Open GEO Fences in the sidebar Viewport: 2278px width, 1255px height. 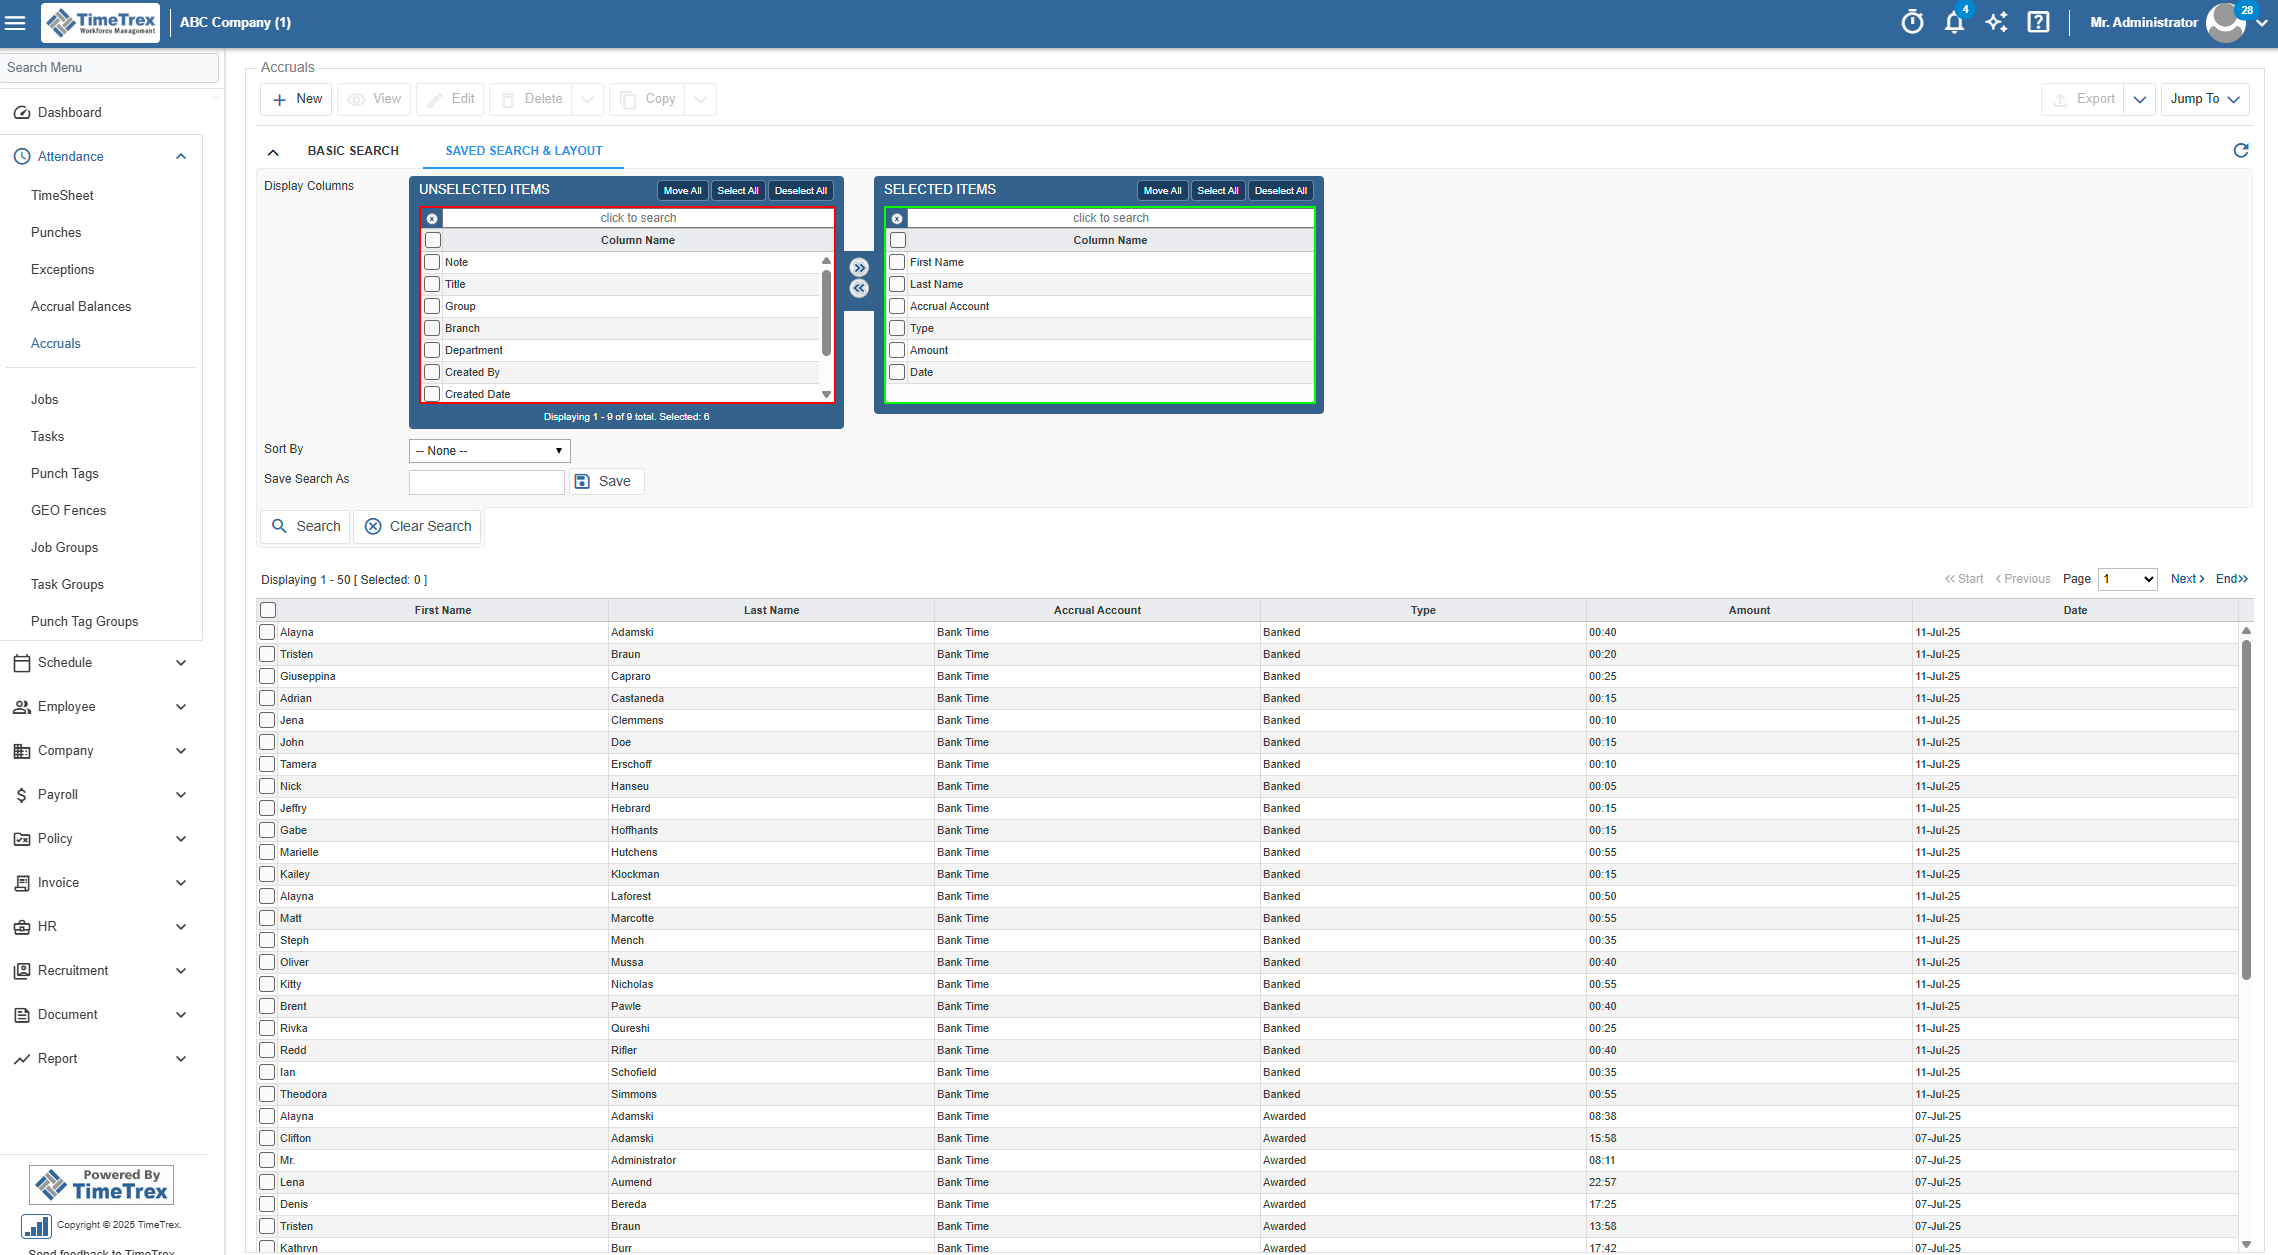[68, 510]
